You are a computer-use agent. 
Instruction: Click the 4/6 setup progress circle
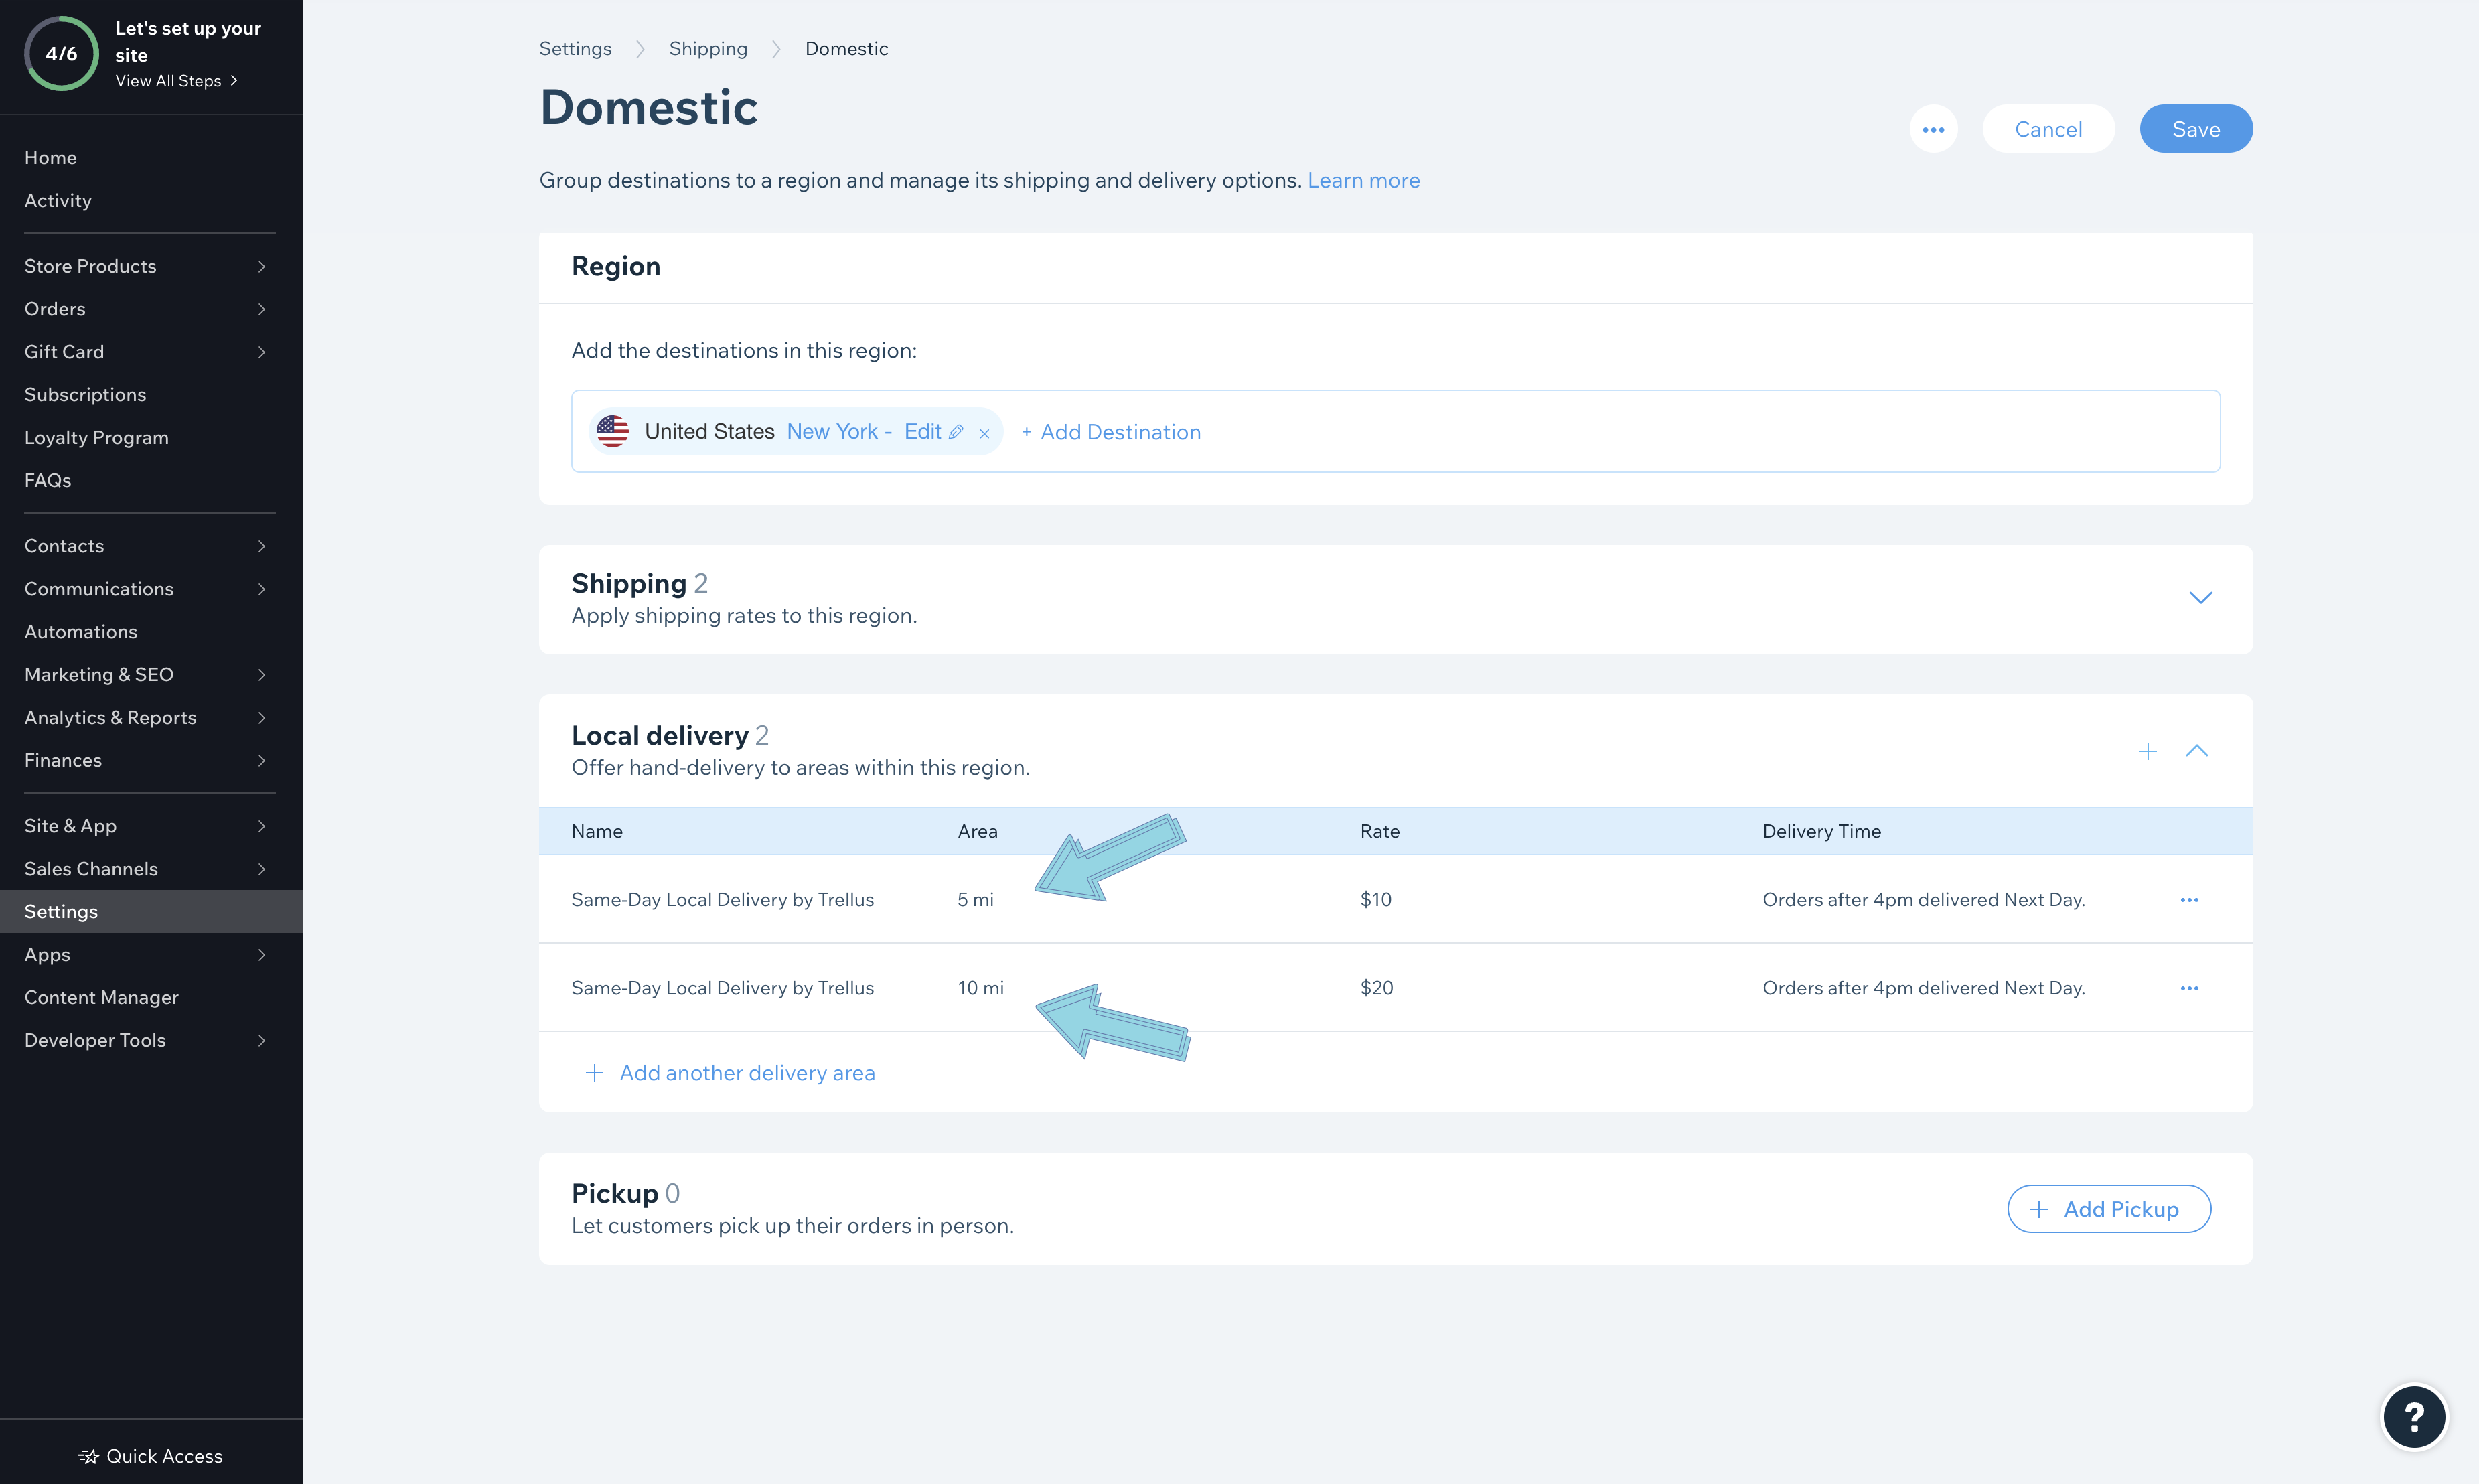pos(61,53)
